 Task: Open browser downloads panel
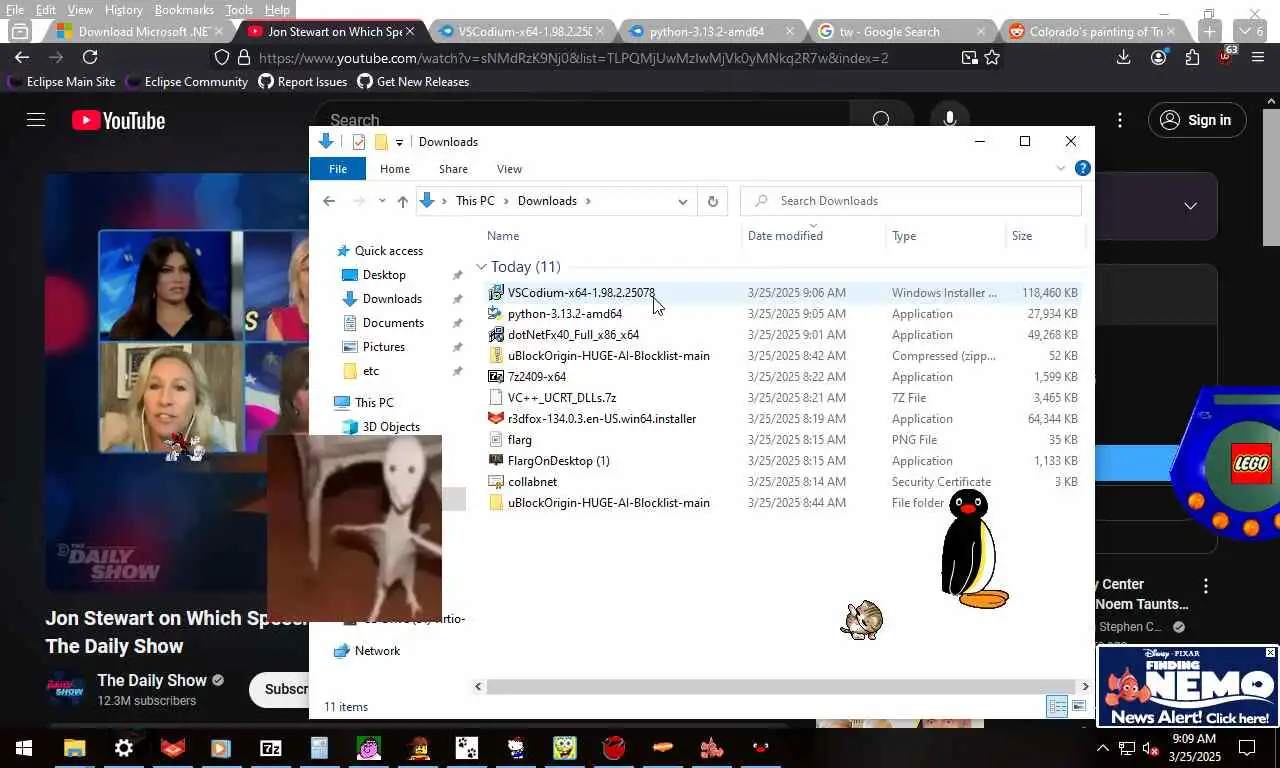point(1124,58)
